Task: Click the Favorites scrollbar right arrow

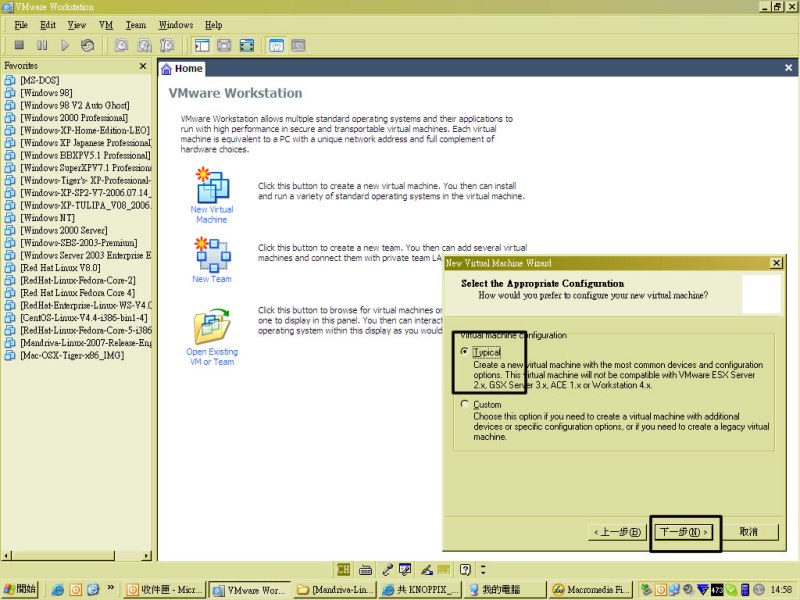Action: click(x=147, y=555)
